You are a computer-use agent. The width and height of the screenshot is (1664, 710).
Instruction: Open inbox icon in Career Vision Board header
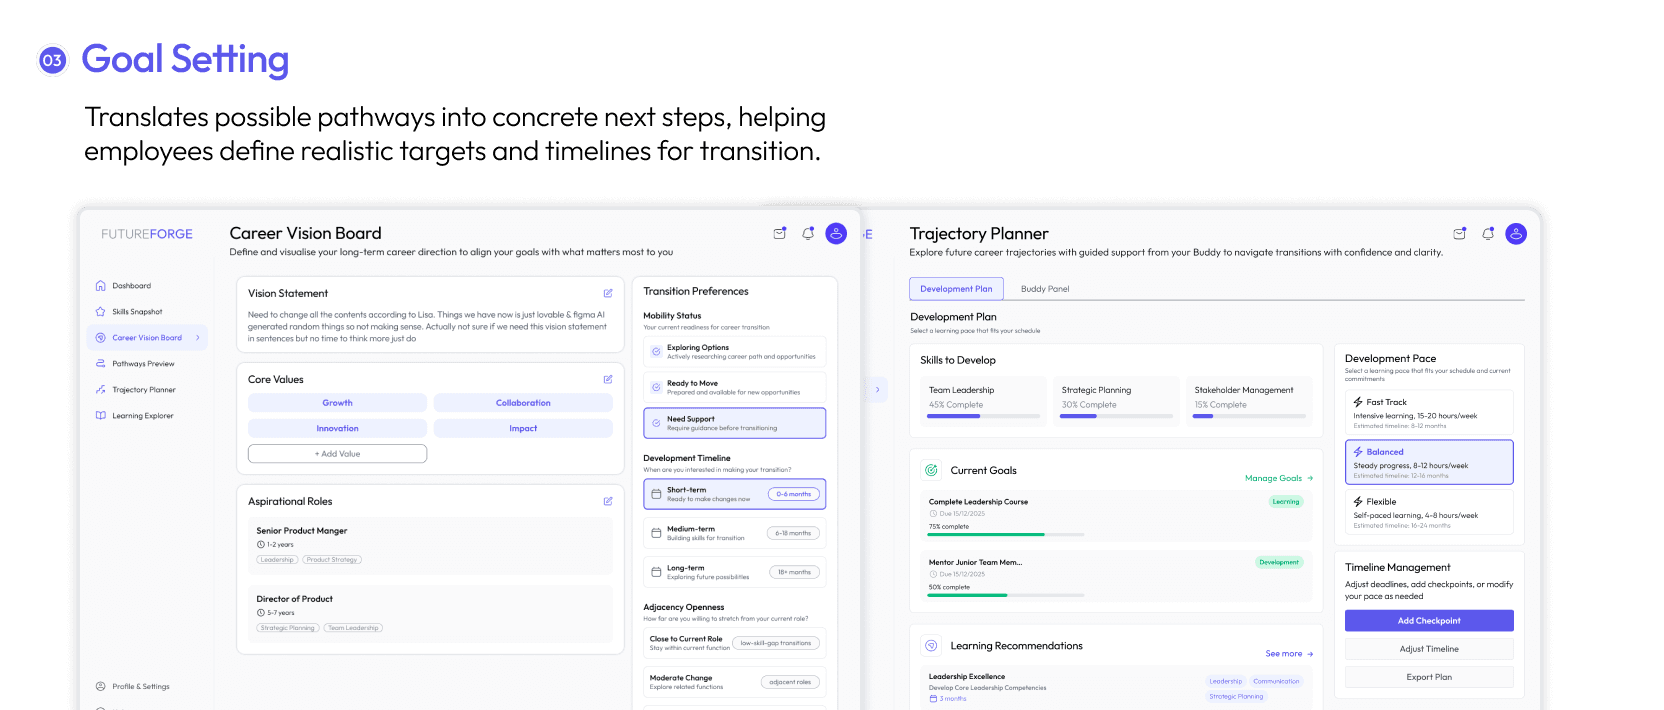tap(780, 234)
